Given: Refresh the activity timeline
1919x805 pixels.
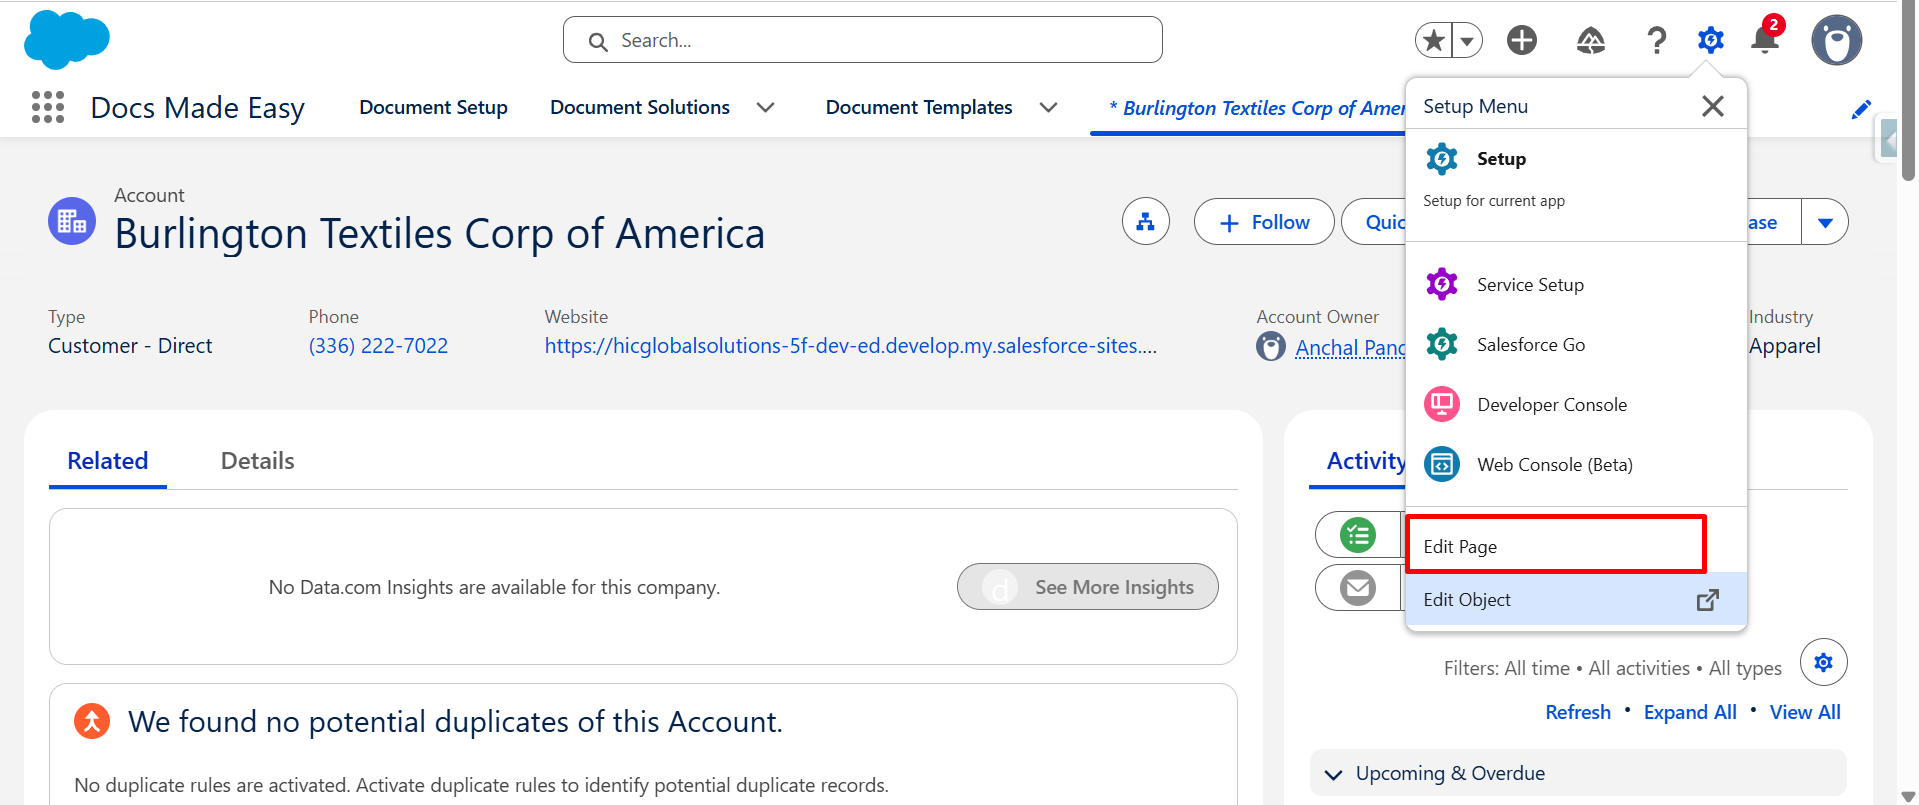Looking at the screenshot, I should pyautogui.click(x=1578, y=712).
